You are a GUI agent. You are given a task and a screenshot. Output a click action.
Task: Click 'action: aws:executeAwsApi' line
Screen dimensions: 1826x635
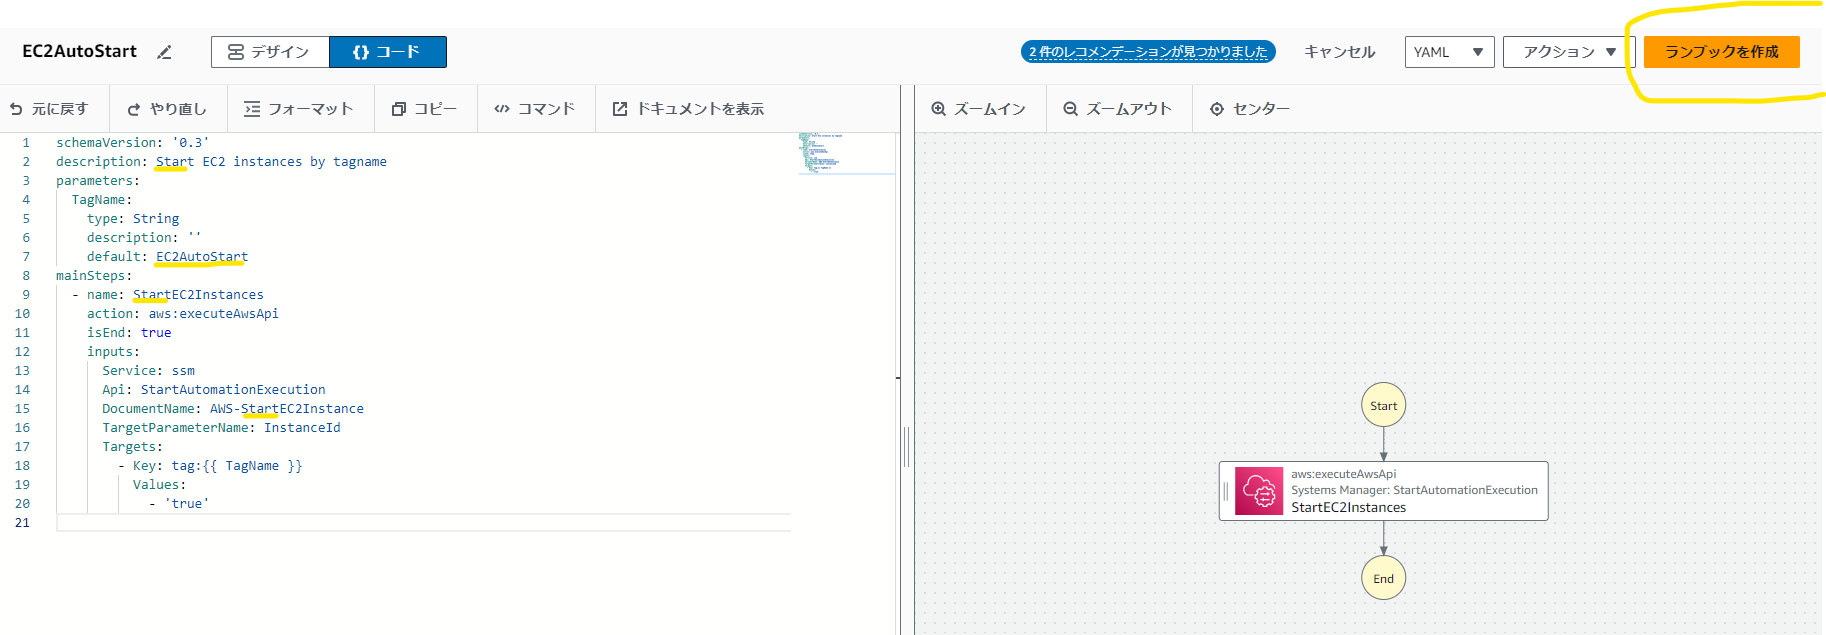(183, 314)
